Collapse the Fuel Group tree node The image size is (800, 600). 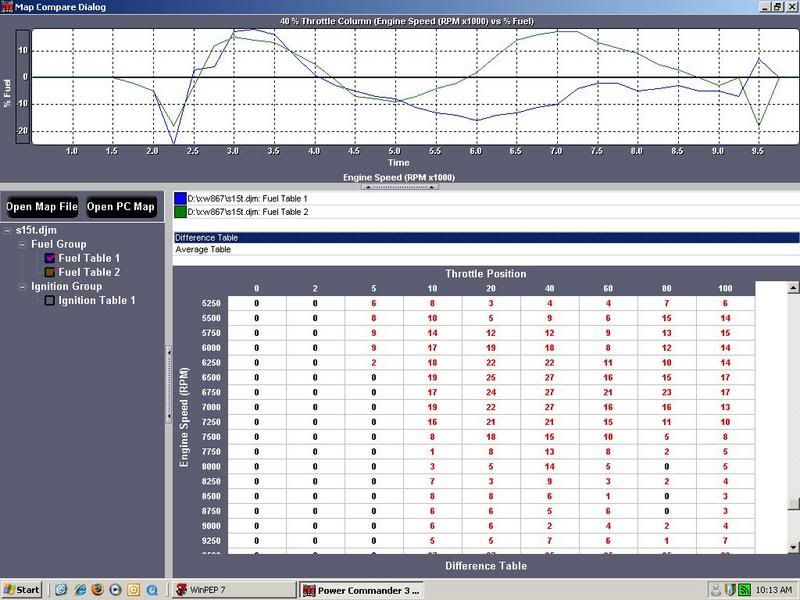pos(22,244)
